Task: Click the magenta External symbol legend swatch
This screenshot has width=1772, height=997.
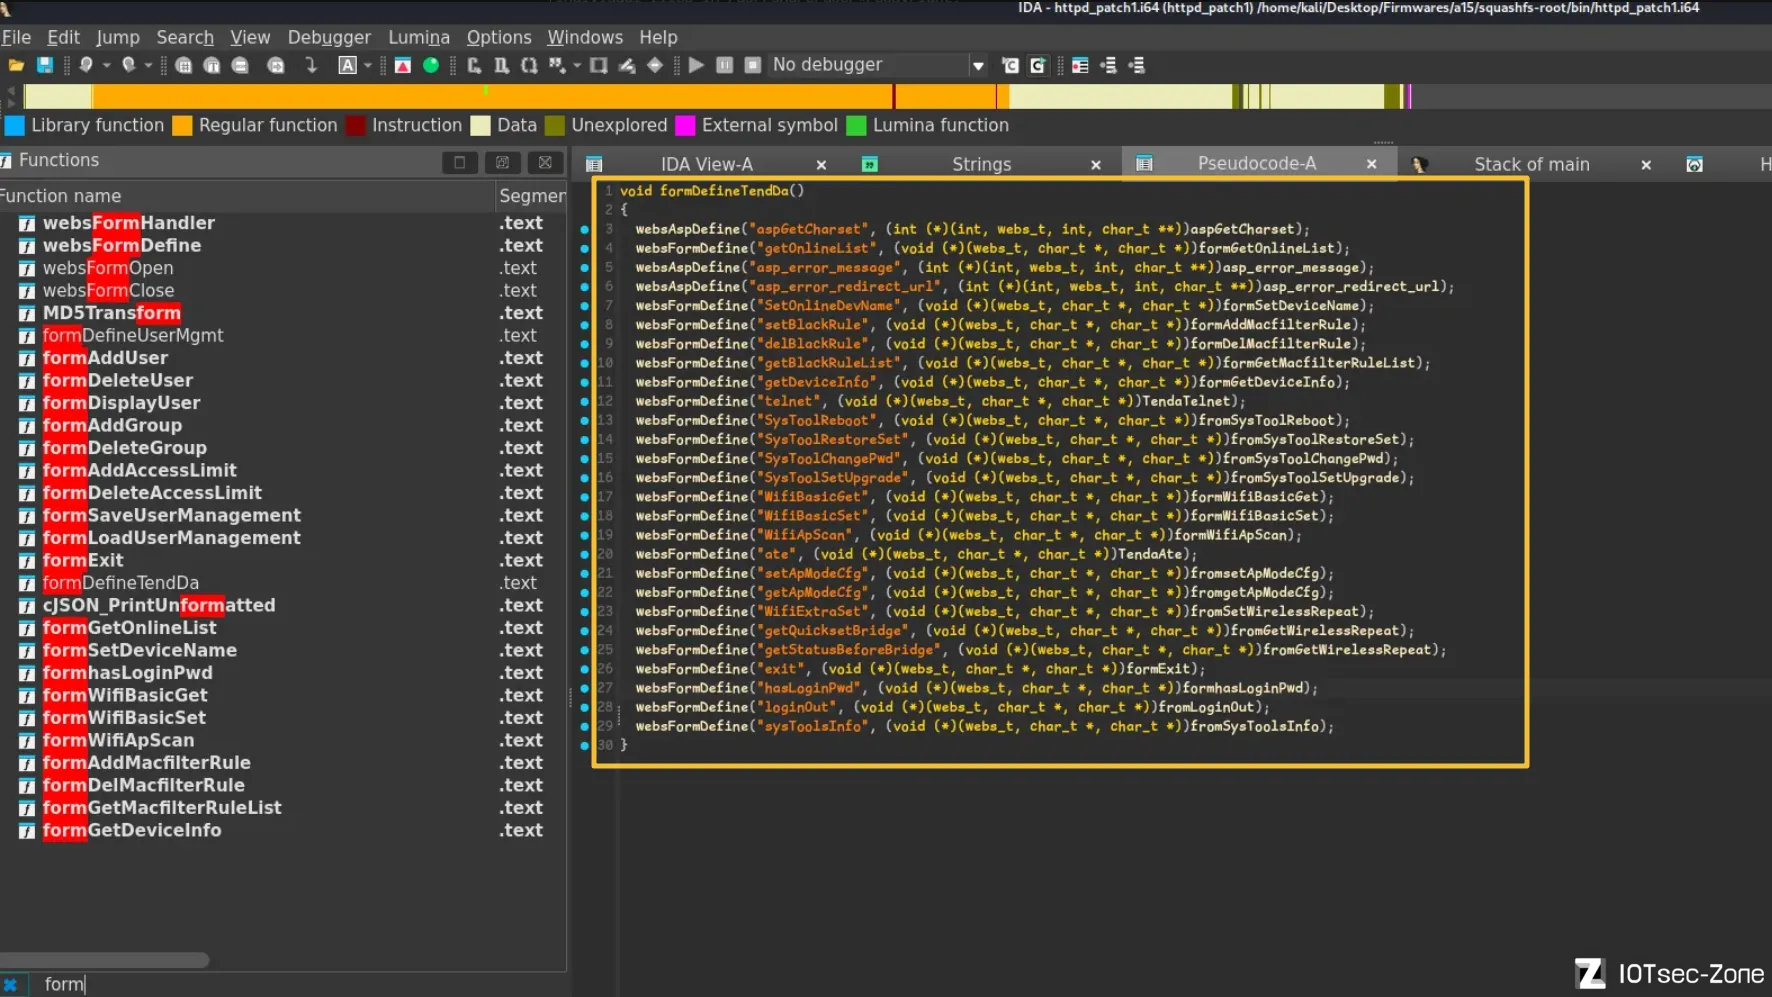Action: (x=685, y=126)
